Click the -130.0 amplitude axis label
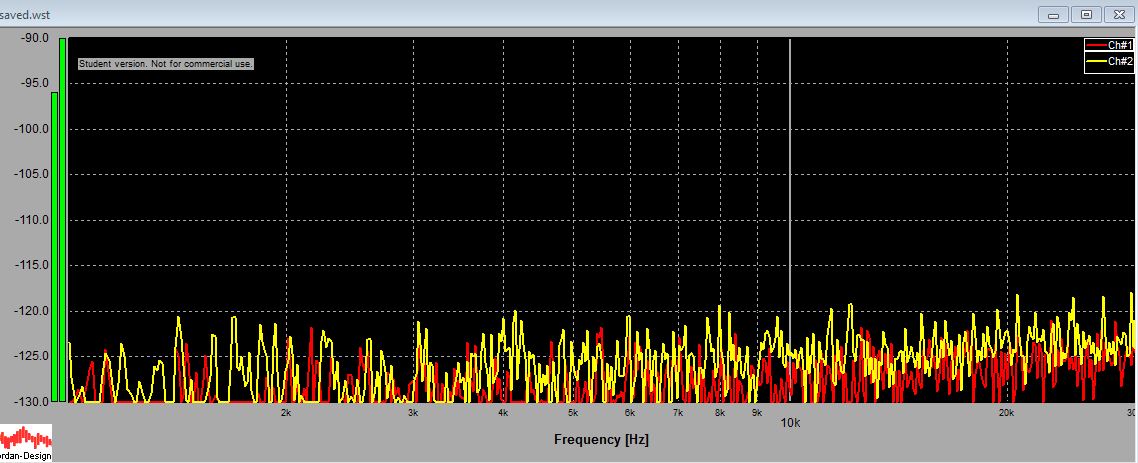This screenshot has height=463, width=1138. pos(30,401)
